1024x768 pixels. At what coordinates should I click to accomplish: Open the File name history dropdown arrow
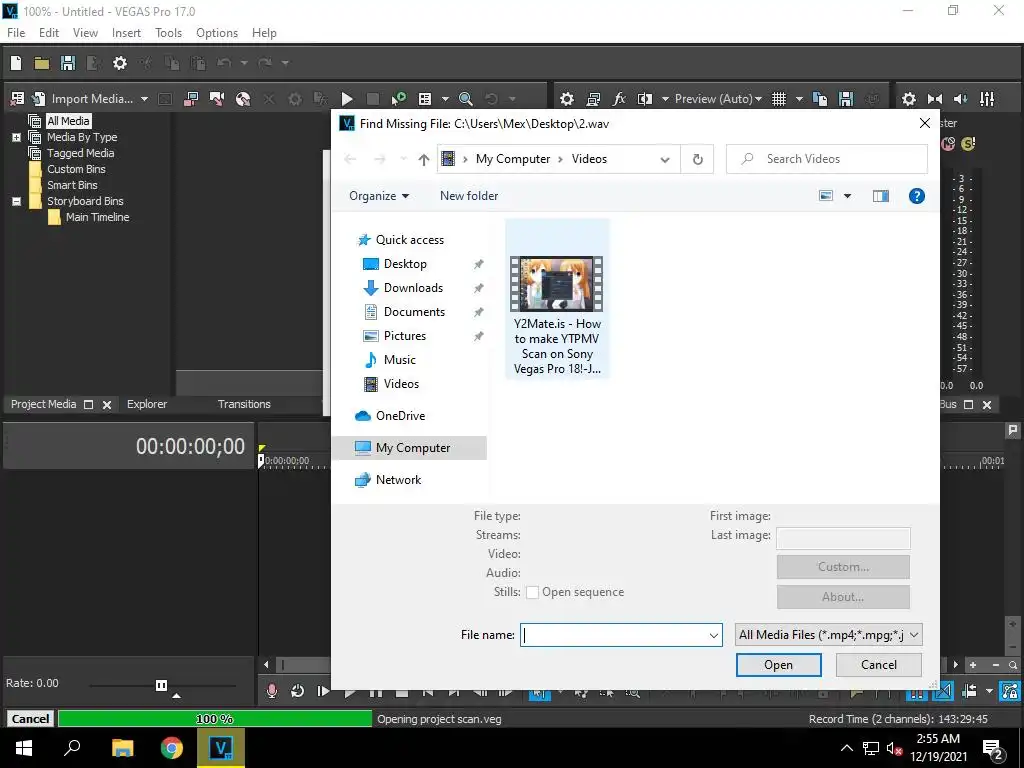714,635
